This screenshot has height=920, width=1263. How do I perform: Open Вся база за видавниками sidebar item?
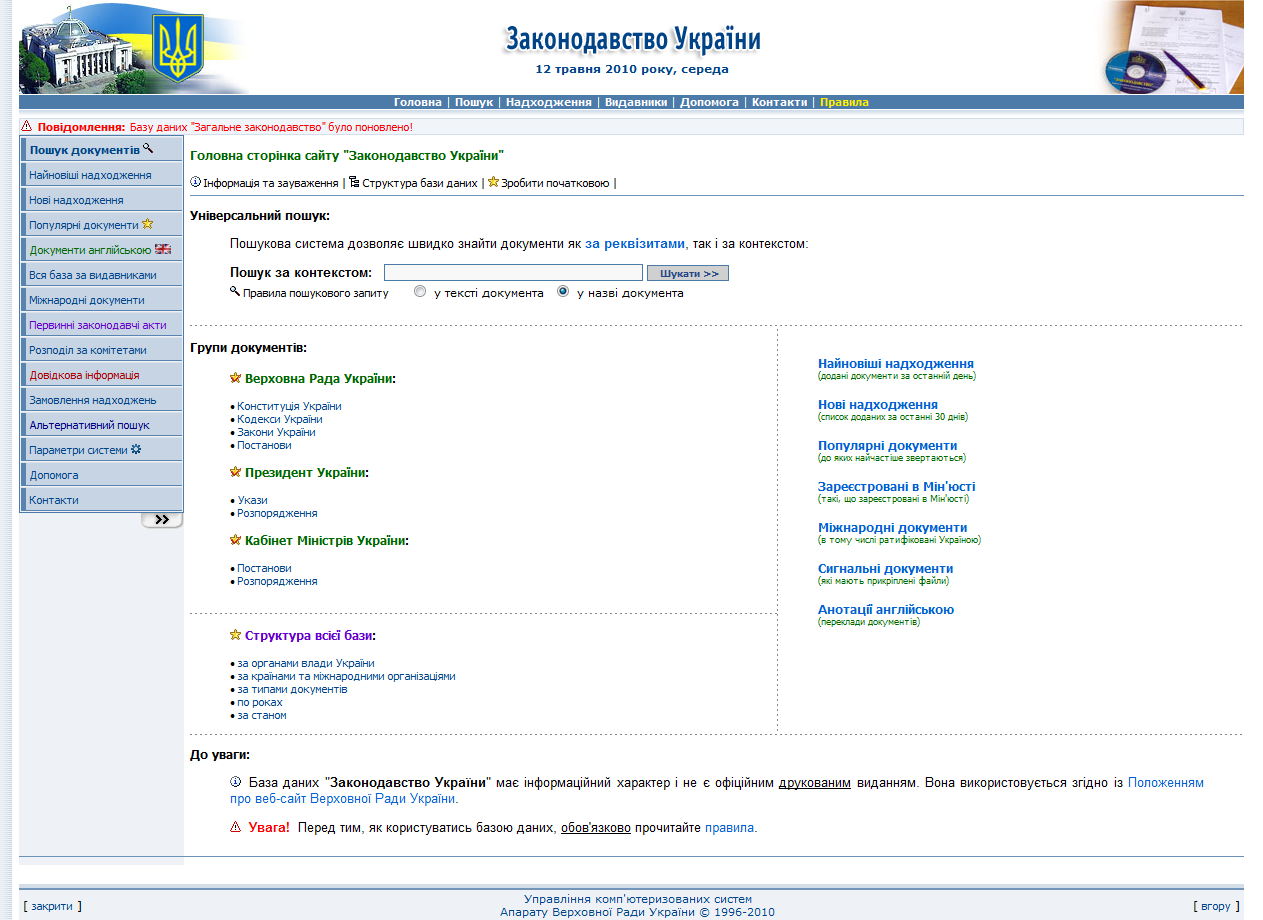(x=102, y=275)
